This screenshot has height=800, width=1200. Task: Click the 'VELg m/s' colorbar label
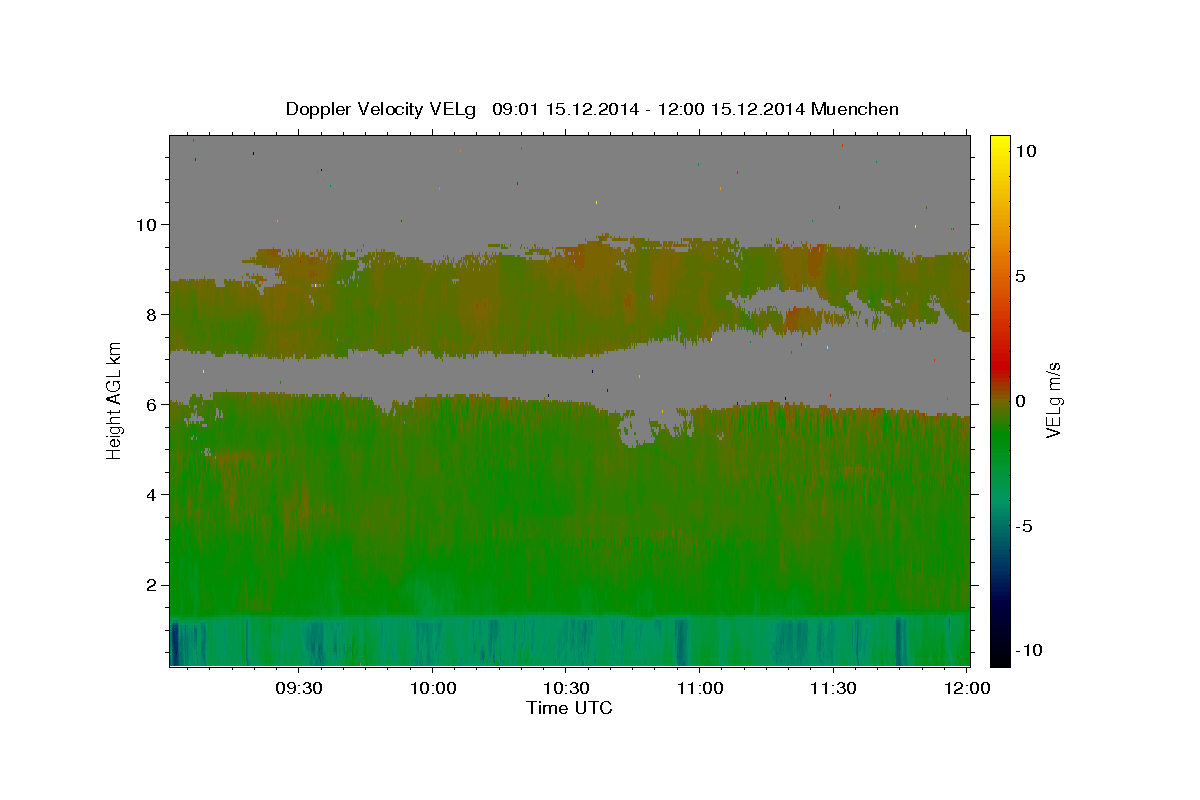click(x=1054, y=400)
